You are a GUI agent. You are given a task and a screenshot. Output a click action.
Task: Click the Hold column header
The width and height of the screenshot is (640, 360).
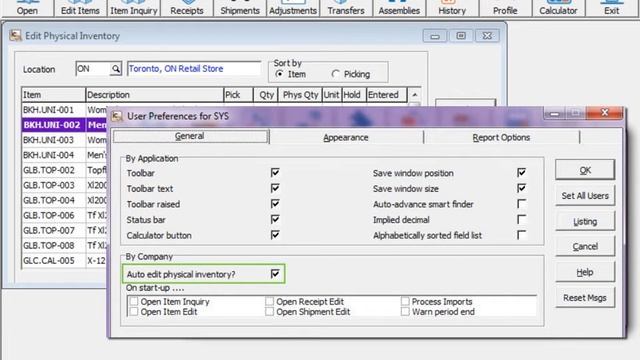(x=354, y=95)
